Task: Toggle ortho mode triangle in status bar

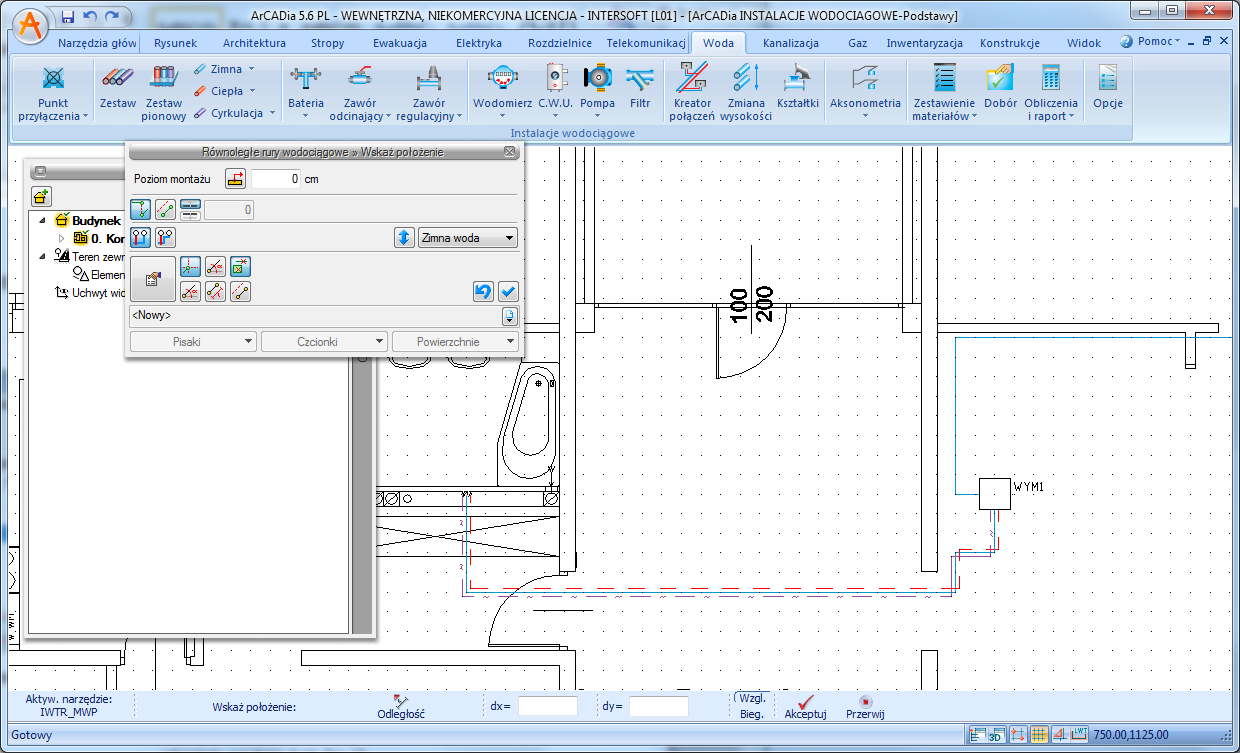Action: [1060, 735]
